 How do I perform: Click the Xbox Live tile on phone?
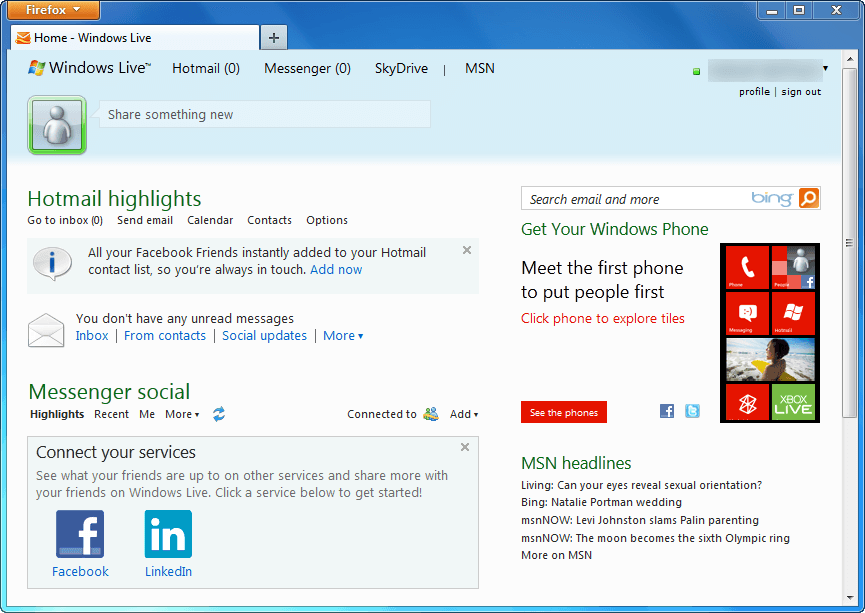(793, 402)
